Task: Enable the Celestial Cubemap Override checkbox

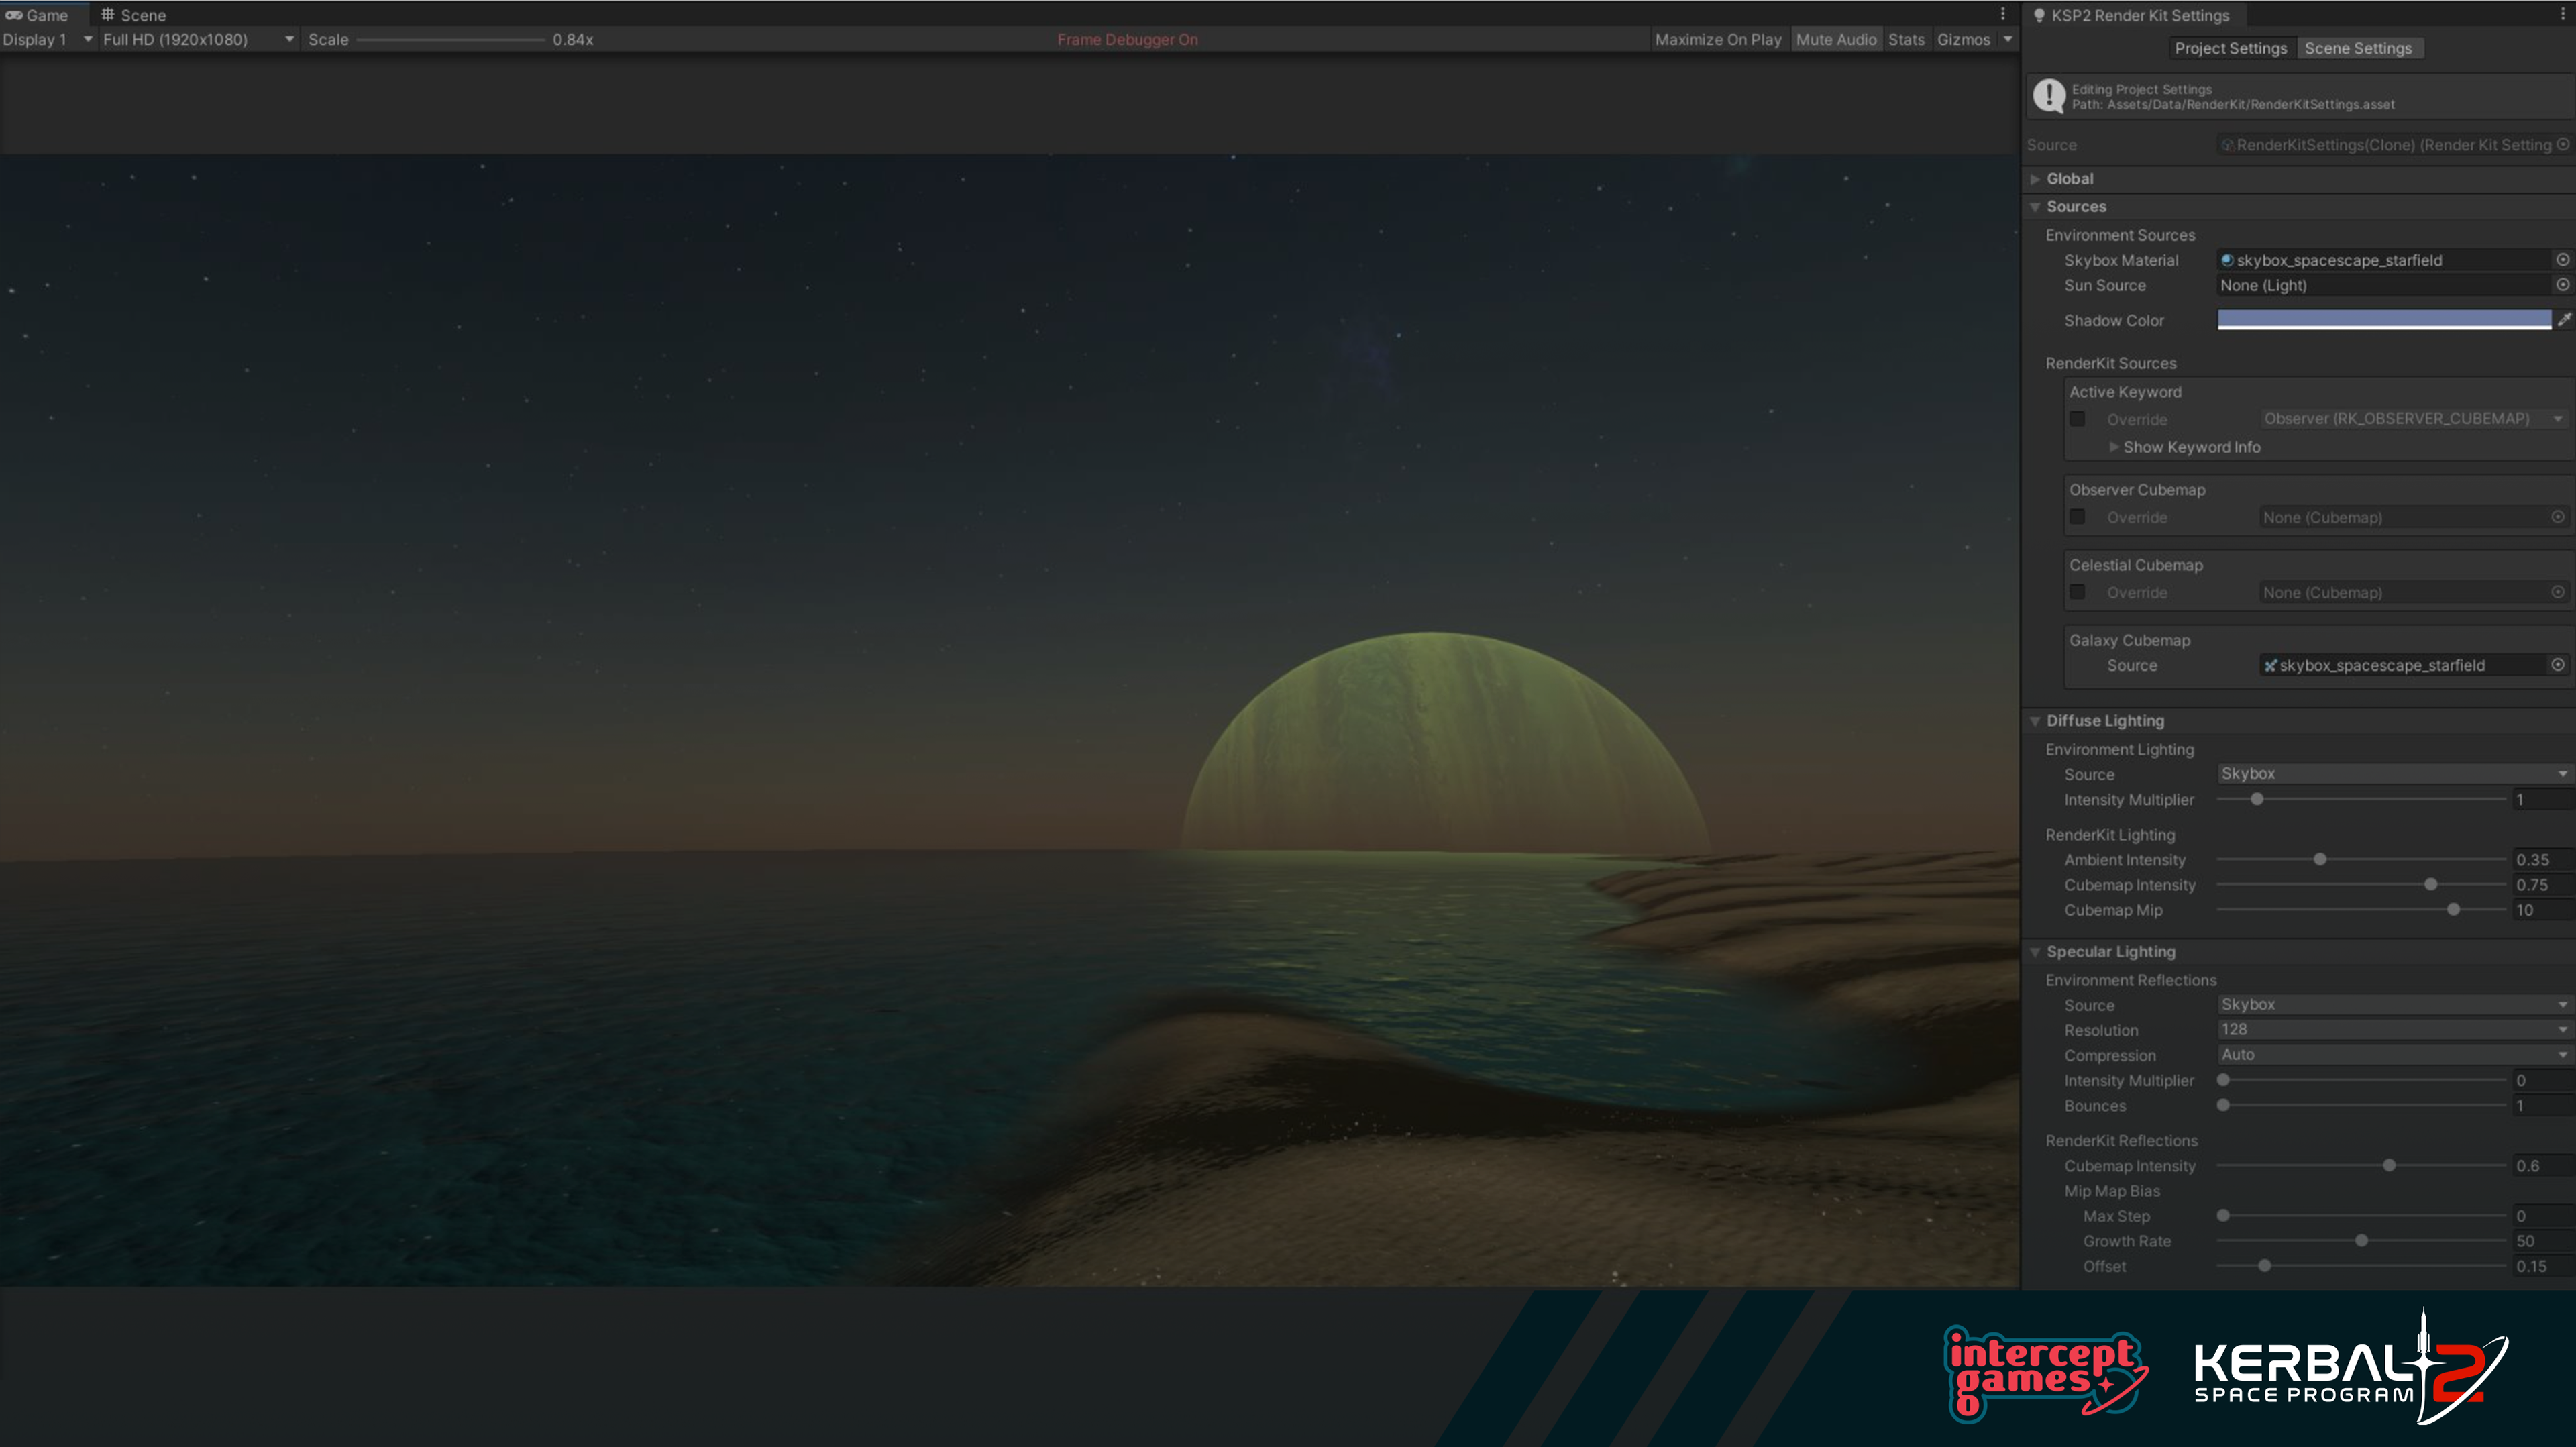Action: tap(2078, 592)
